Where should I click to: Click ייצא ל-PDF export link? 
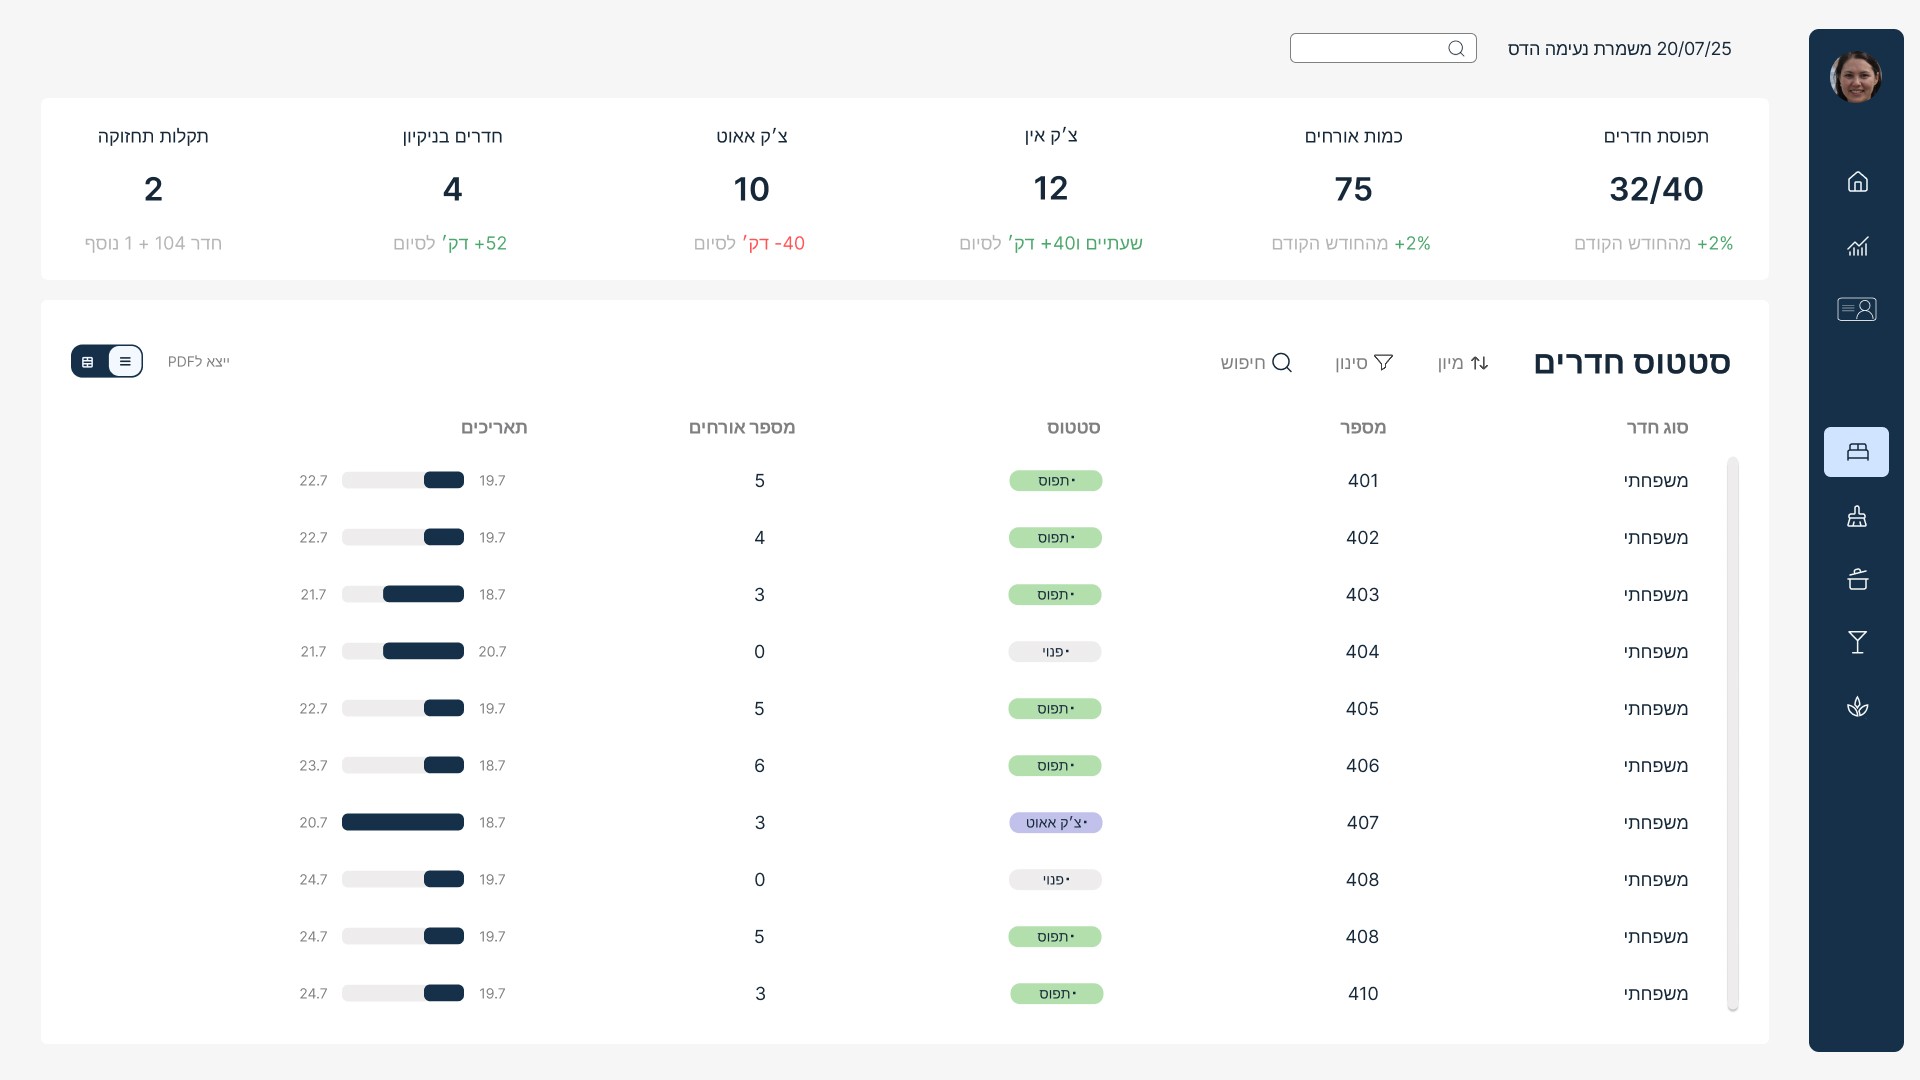[x=198, y=361]
